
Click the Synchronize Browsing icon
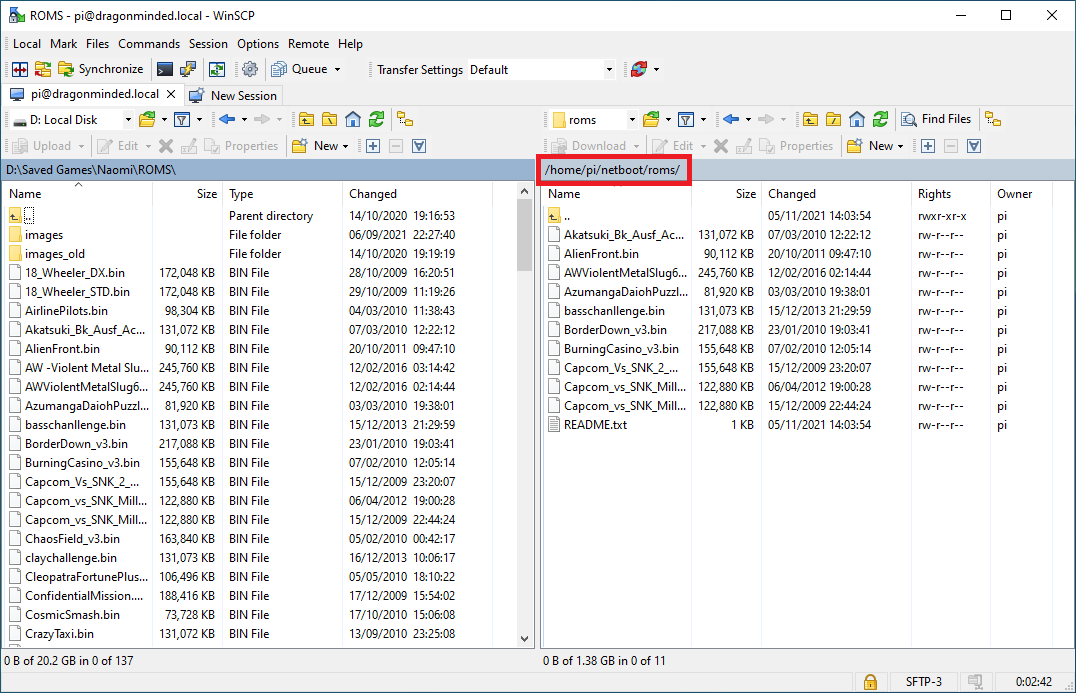43,69
